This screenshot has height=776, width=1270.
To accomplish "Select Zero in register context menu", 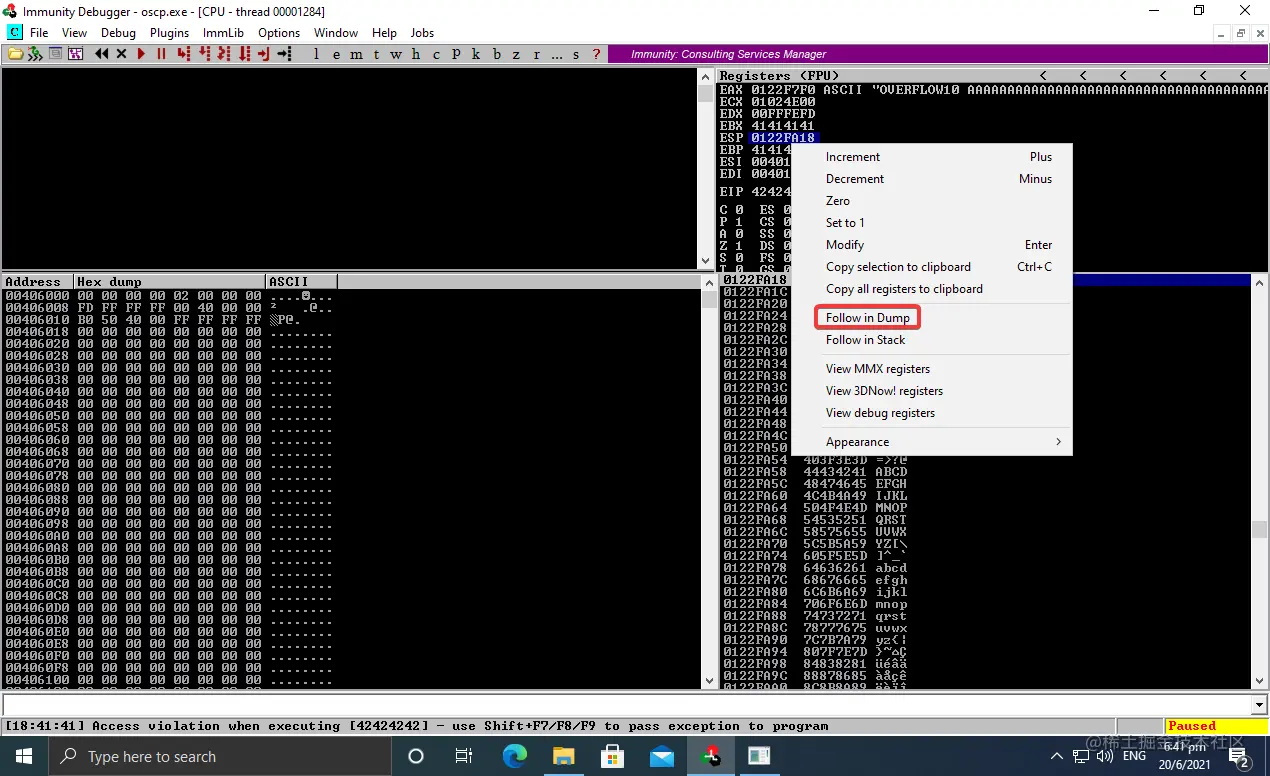I will pyautogui.click(x=838, y=201).
